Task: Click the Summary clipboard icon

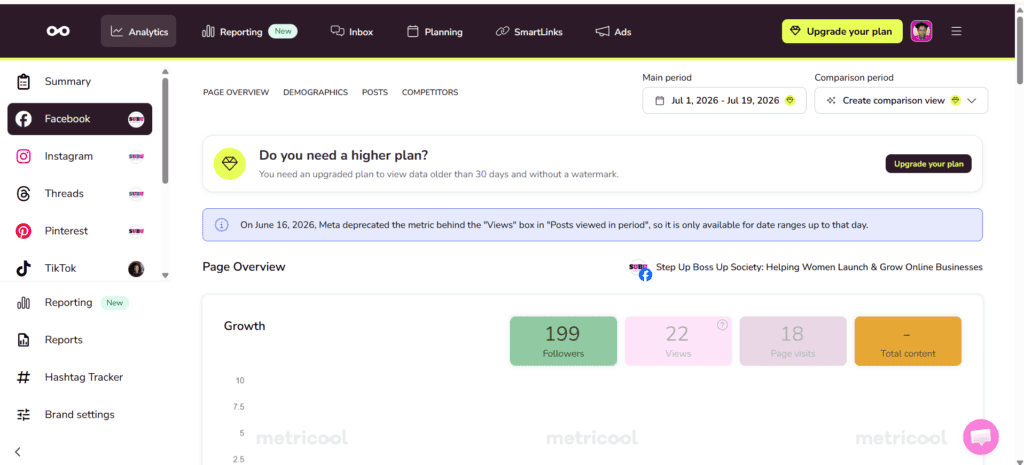Action: pyautogui.click(x=24, y=82)
